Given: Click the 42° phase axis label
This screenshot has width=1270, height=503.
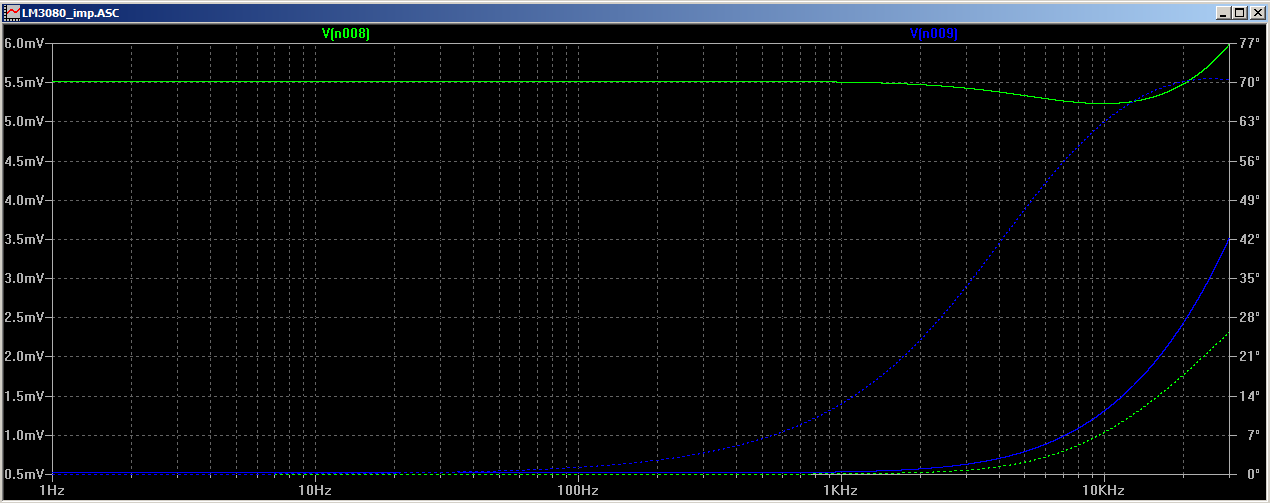Looking at the screenshot, I should [1248, 239].
